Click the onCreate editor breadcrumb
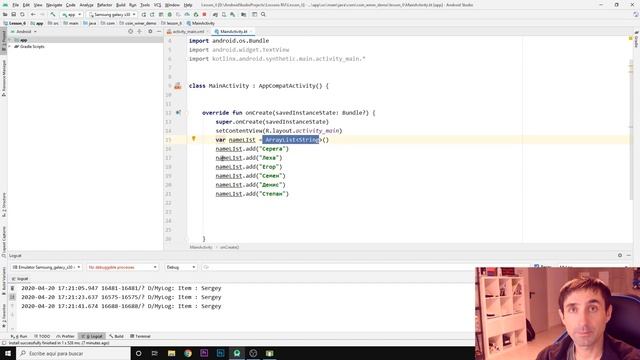Image resolution: width=640 pixels, height=360 pixels. click(x=230, y=247)
